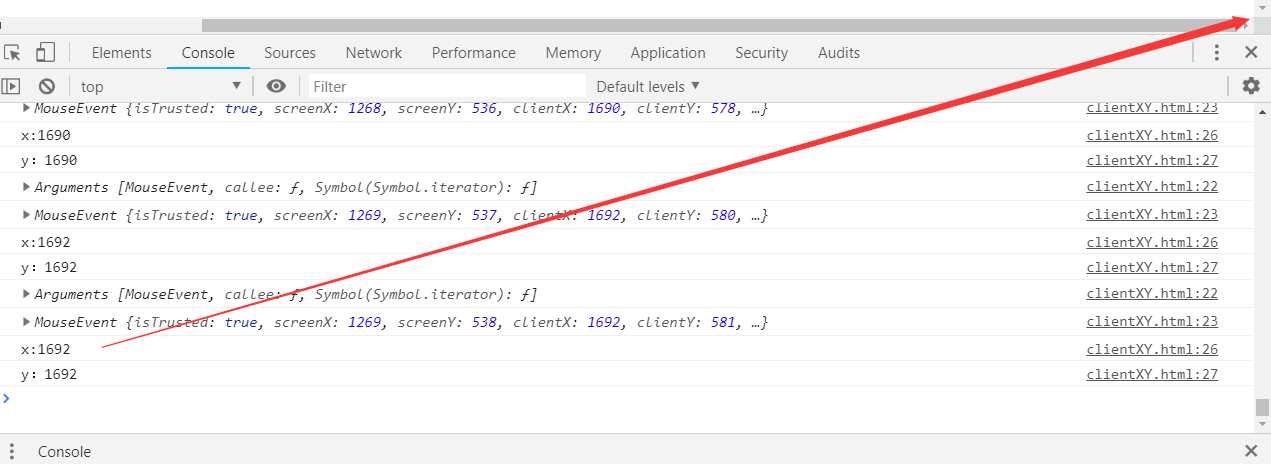
Task: Open the Memory tab
Action: [x=574, y=53]
